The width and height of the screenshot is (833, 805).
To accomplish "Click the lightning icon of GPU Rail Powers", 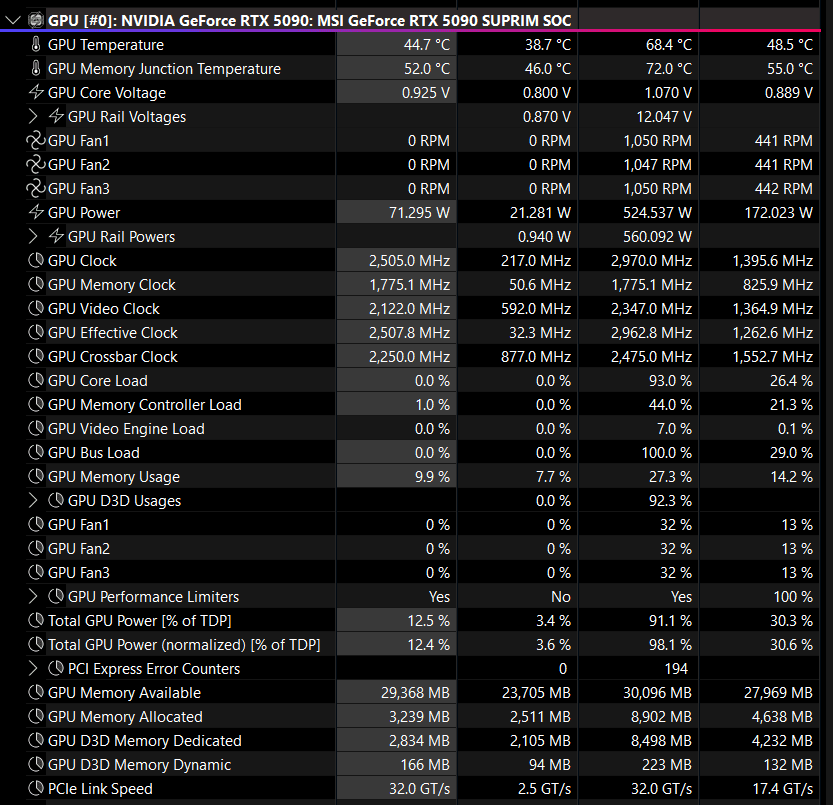I will point(56,236).
